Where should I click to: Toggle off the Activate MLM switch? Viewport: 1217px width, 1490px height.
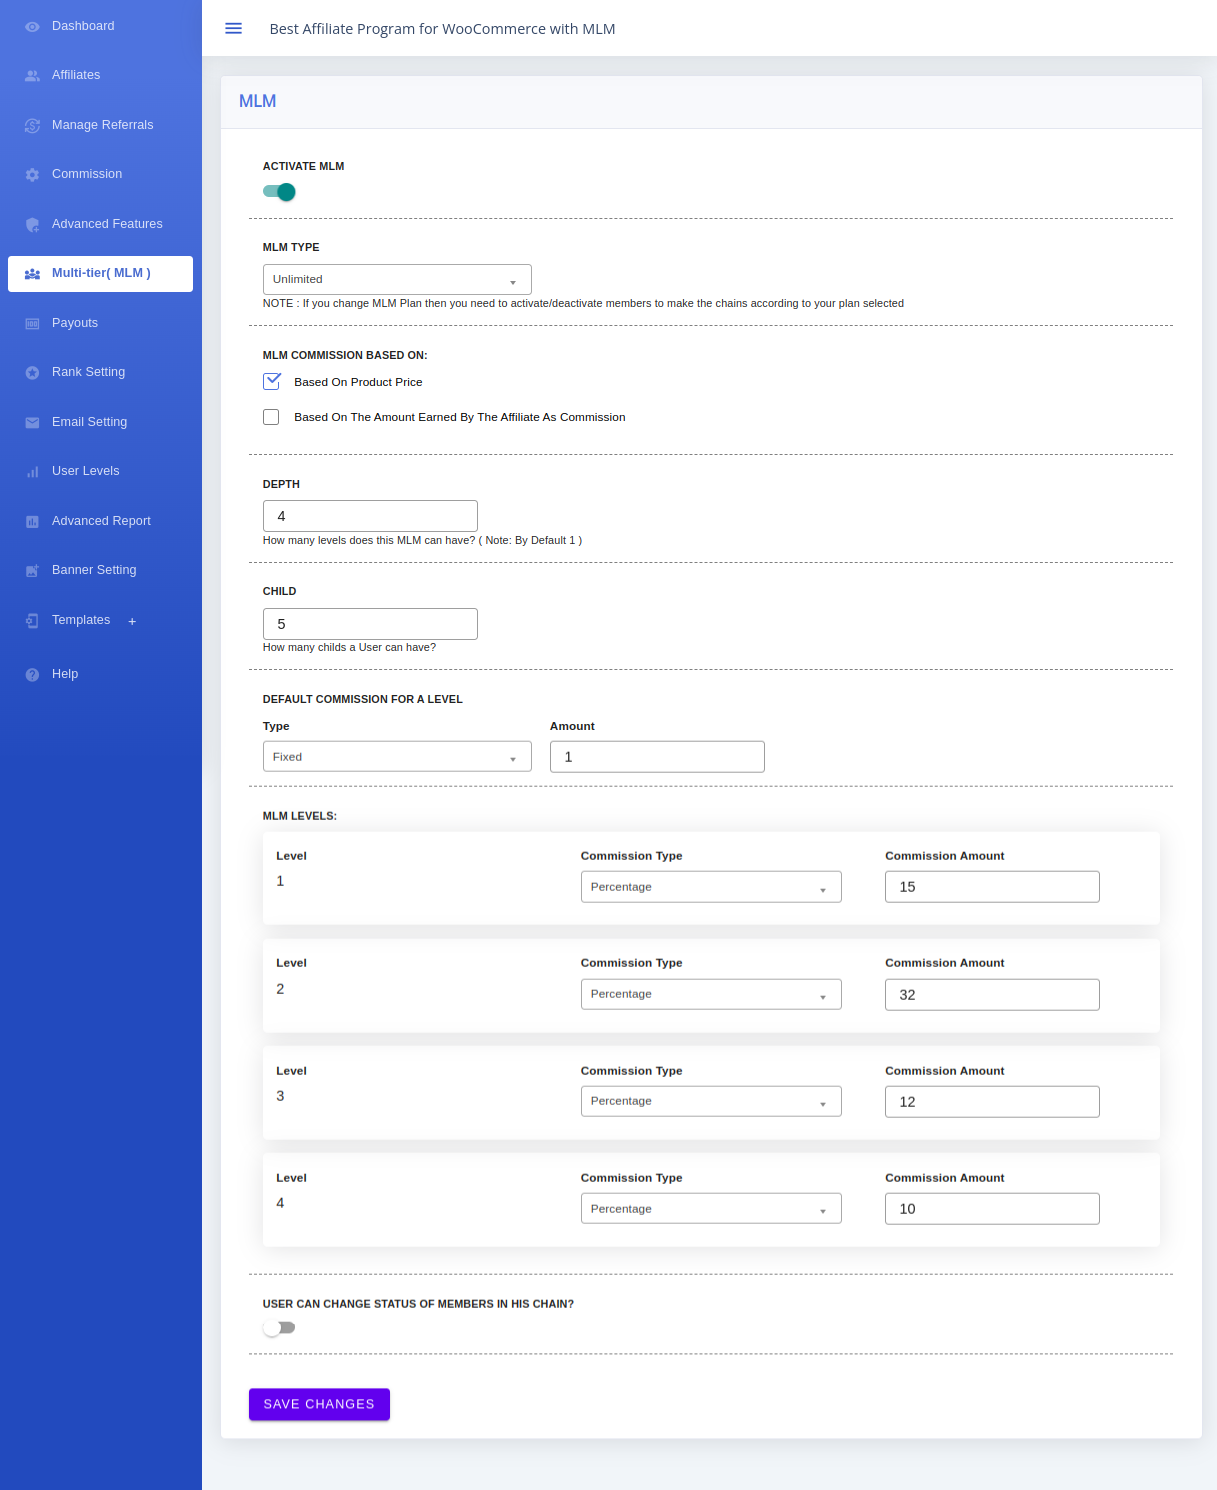tap(279, 191)
